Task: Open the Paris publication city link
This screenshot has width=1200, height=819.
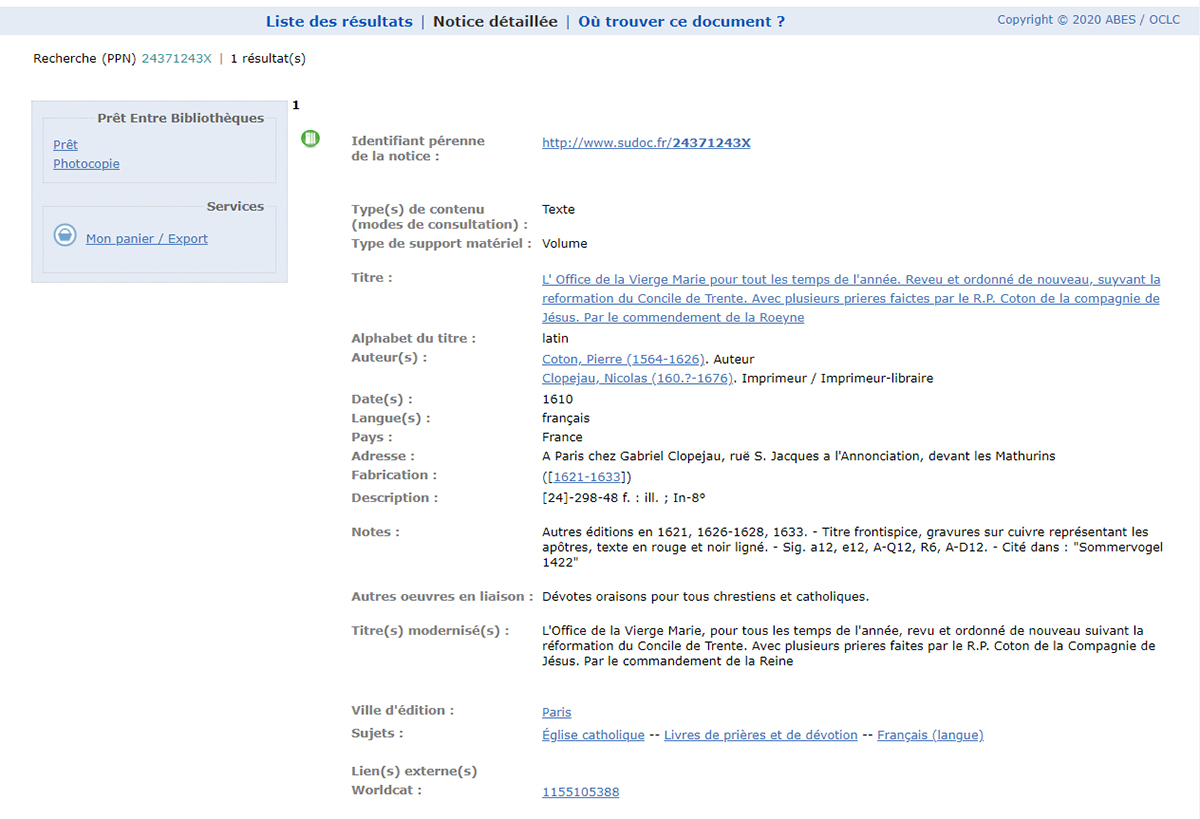Action: 557,712
